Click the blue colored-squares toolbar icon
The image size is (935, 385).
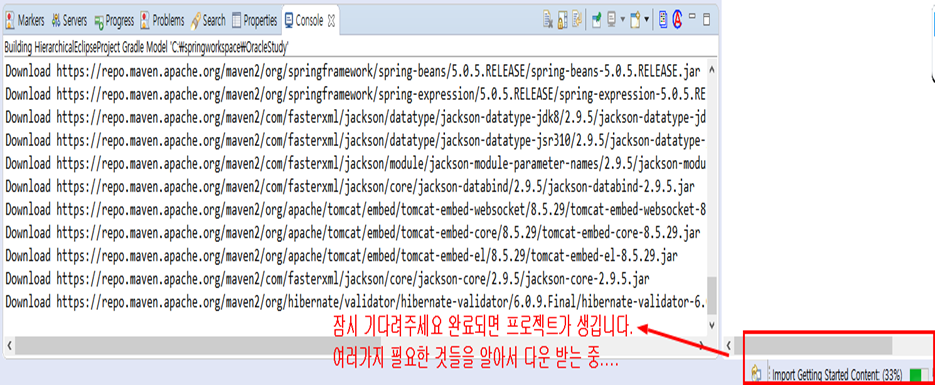pyautogui.click(x=664, y=19)
